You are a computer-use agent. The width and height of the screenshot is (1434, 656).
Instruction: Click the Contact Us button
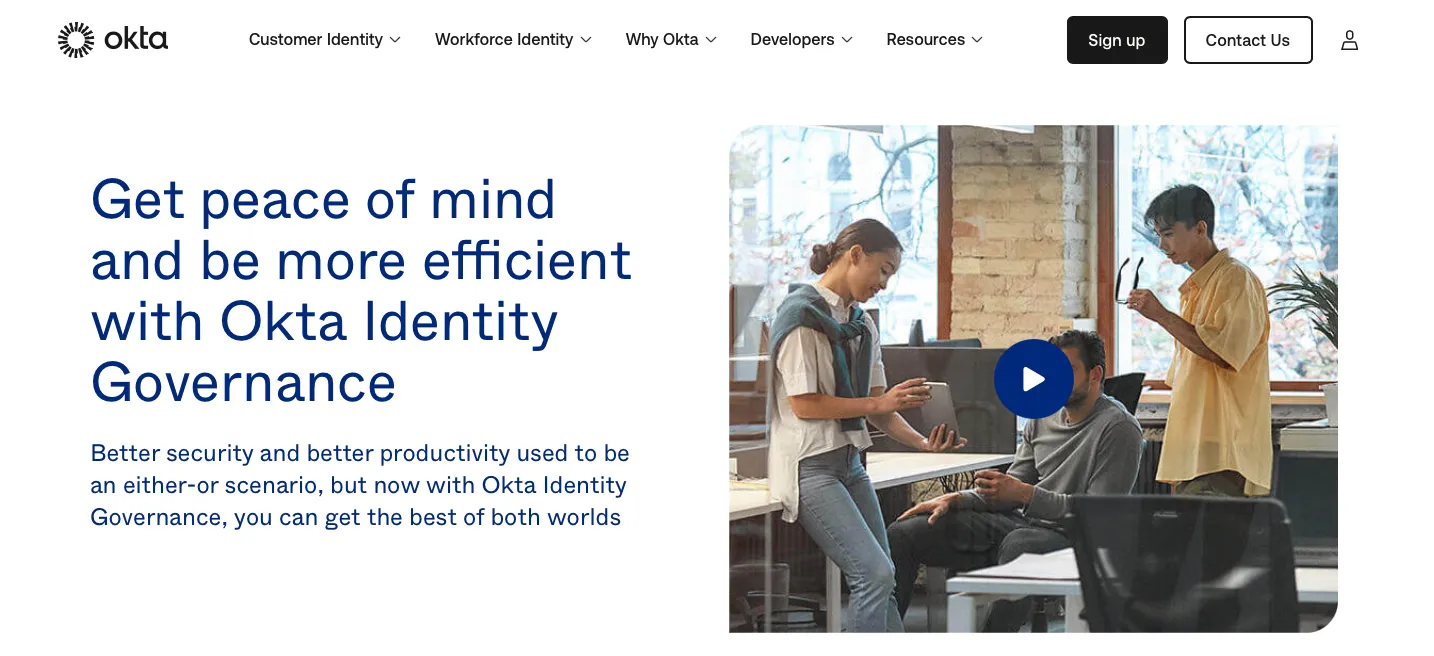tap(1248, 40)
